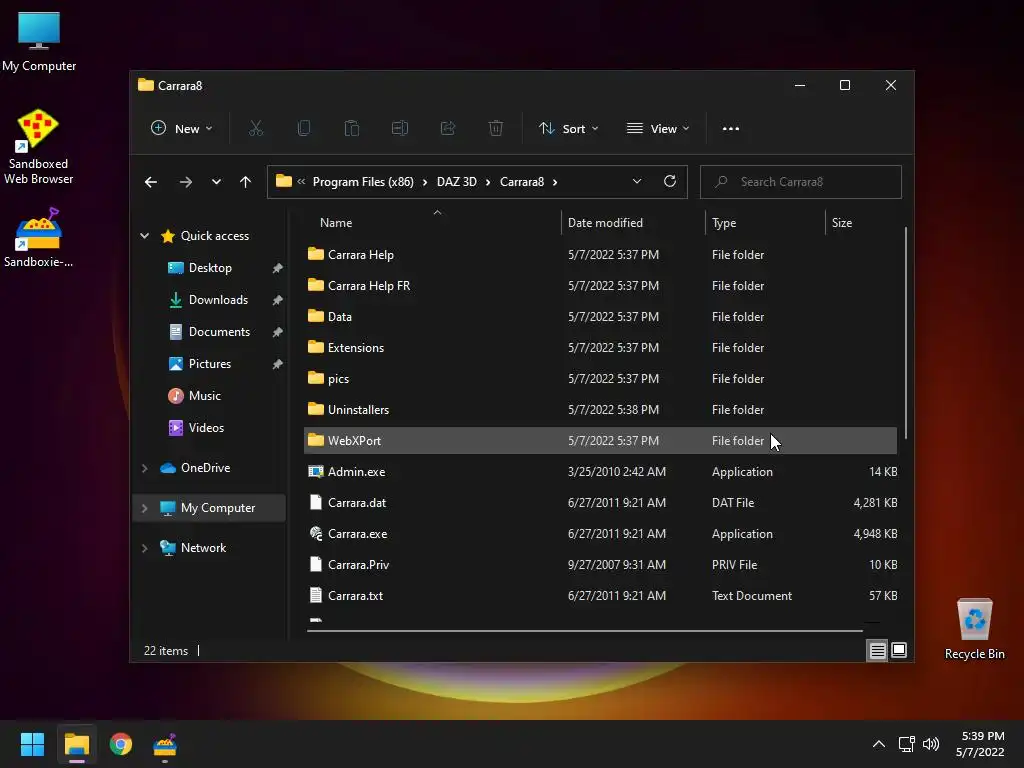Select Pictures in the sidebar
This screenshot has height=768, width=1024.
click(x=210, y=364)
